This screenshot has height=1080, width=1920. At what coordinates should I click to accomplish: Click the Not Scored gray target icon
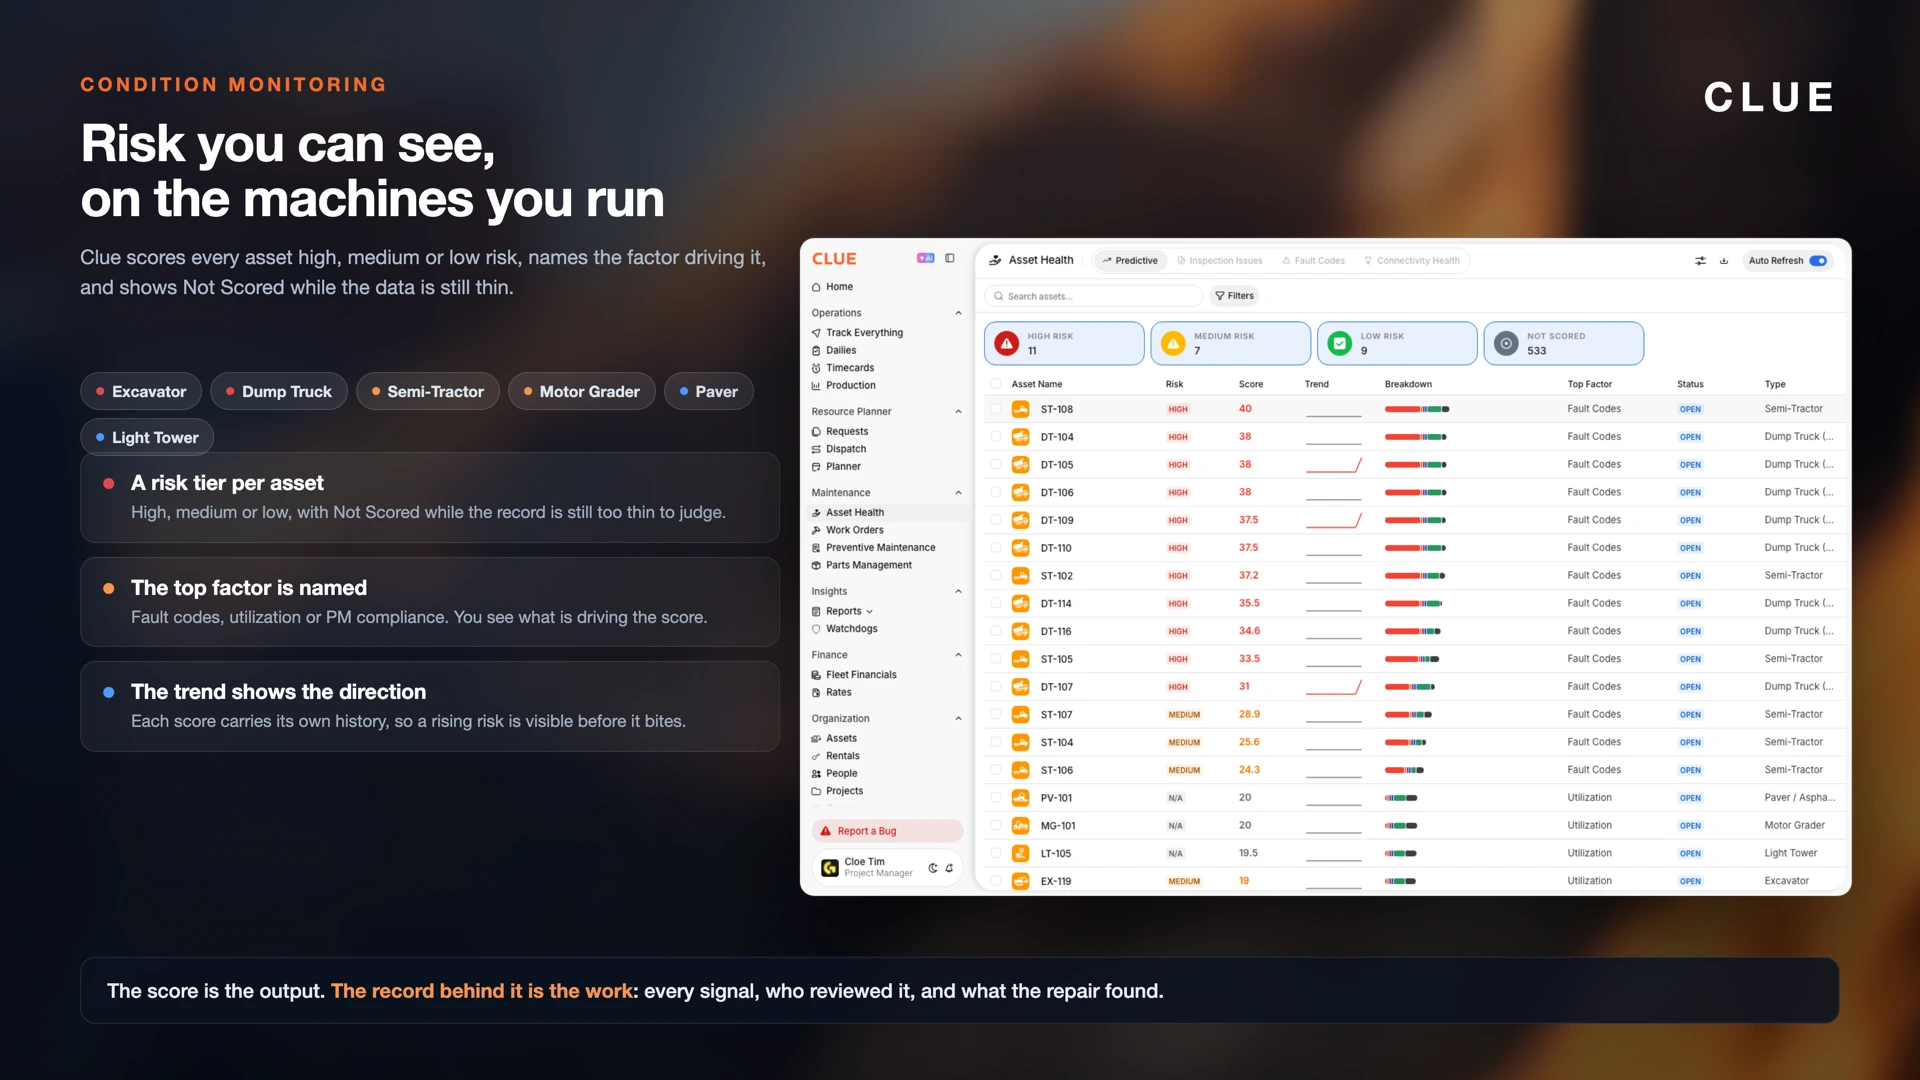(1506, 344)
